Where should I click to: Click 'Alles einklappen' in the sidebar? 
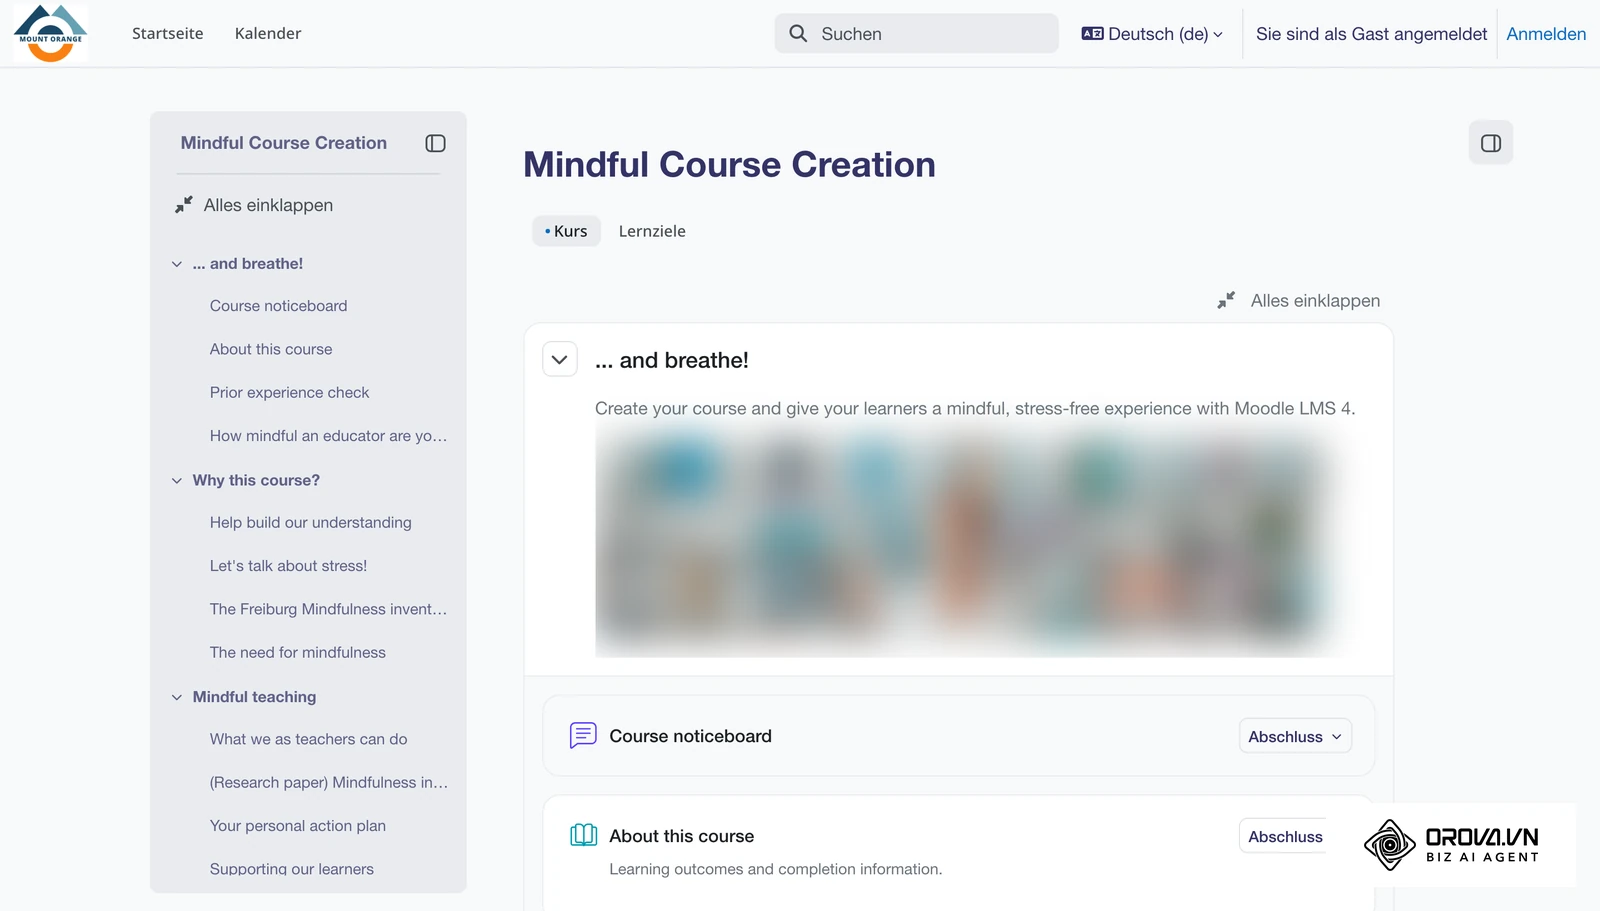[x=268, y=205]
